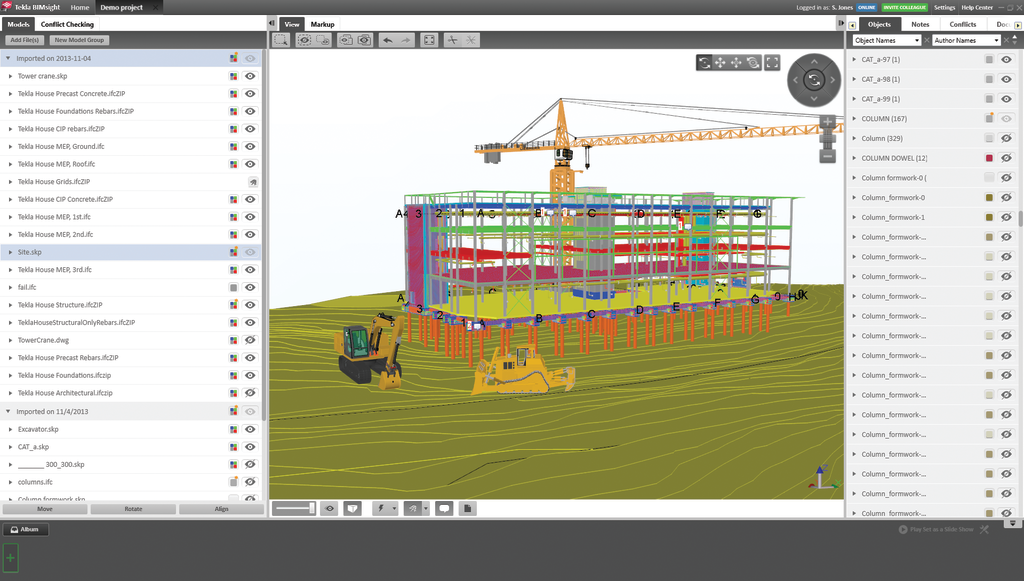Click the Add File(s) button
The height and width of the screenshot is (581, 1024).
pos(23,39)
